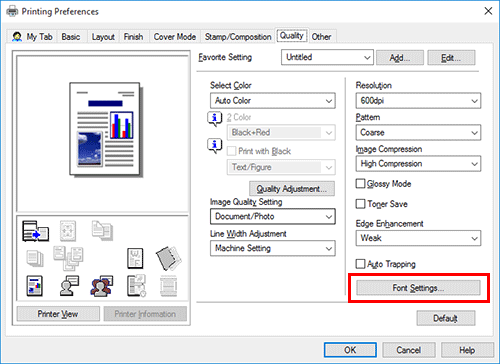Viewport: 500px width, 364px height.
Task: Expand the Image Compression dropdown
Action: coord(418,164)
